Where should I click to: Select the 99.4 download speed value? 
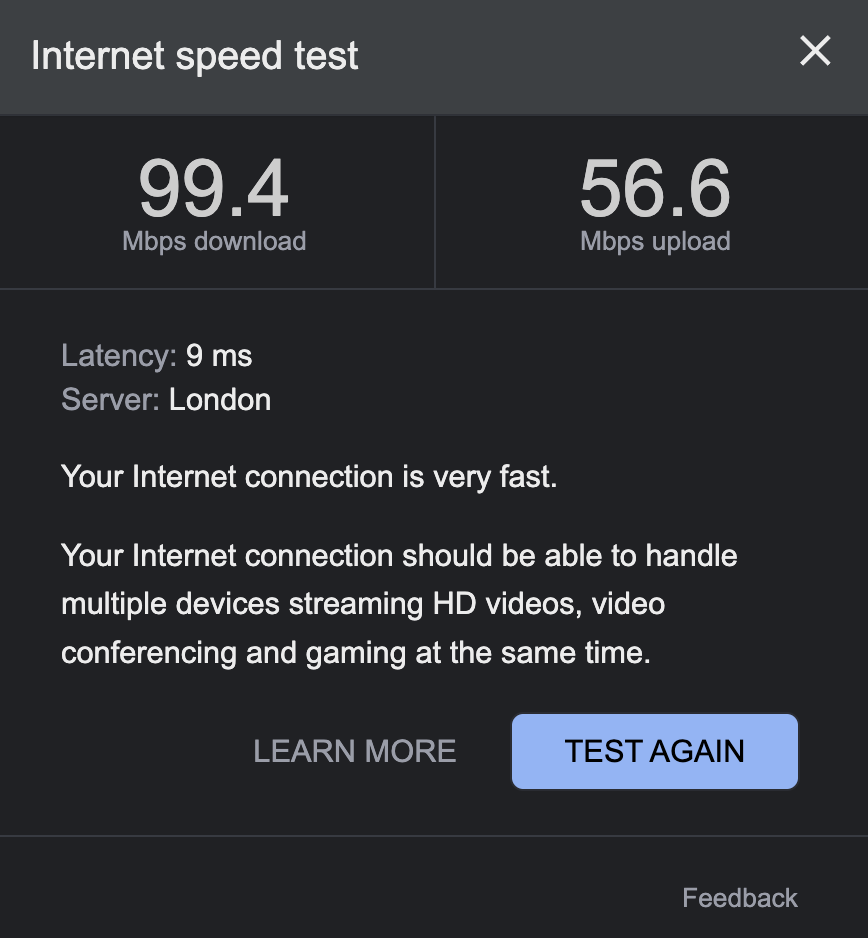pyautogui.click(x=214, y=189)
